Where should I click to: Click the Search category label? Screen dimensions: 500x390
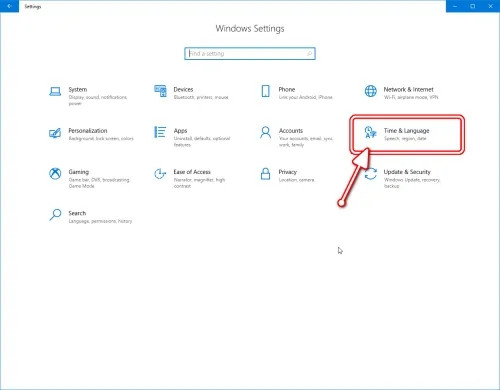point(77,213)
